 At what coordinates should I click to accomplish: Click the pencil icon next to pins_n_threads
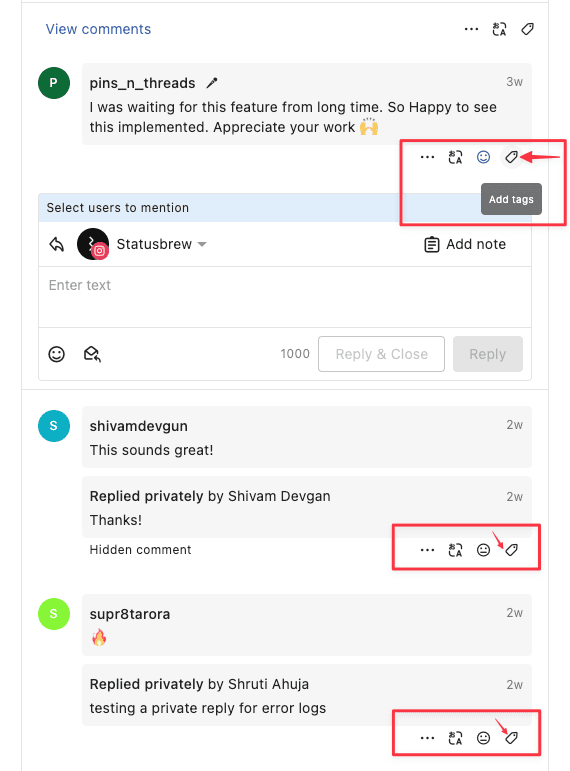(211, 83)
